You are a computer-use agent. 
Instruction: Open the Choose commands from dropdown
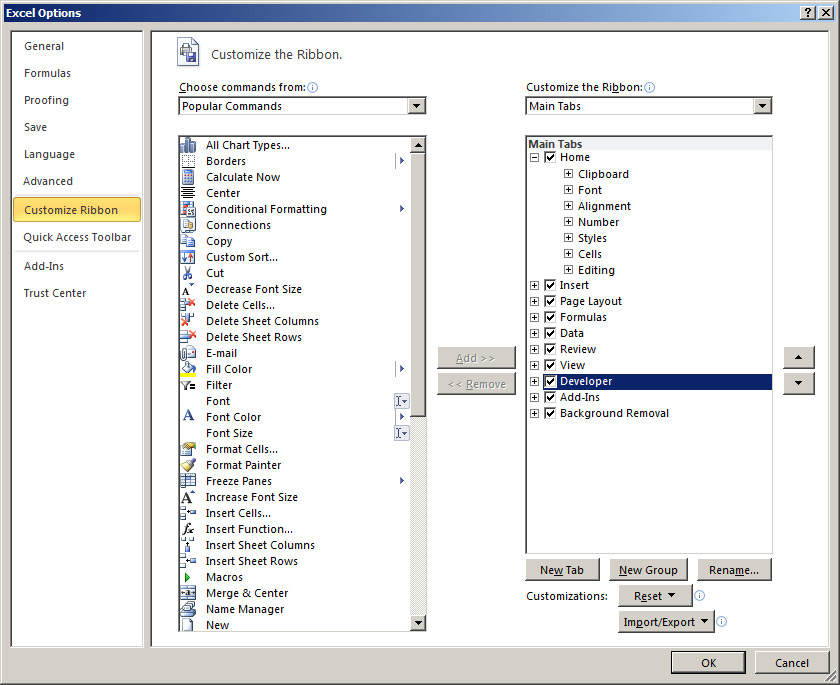point(416,106)
